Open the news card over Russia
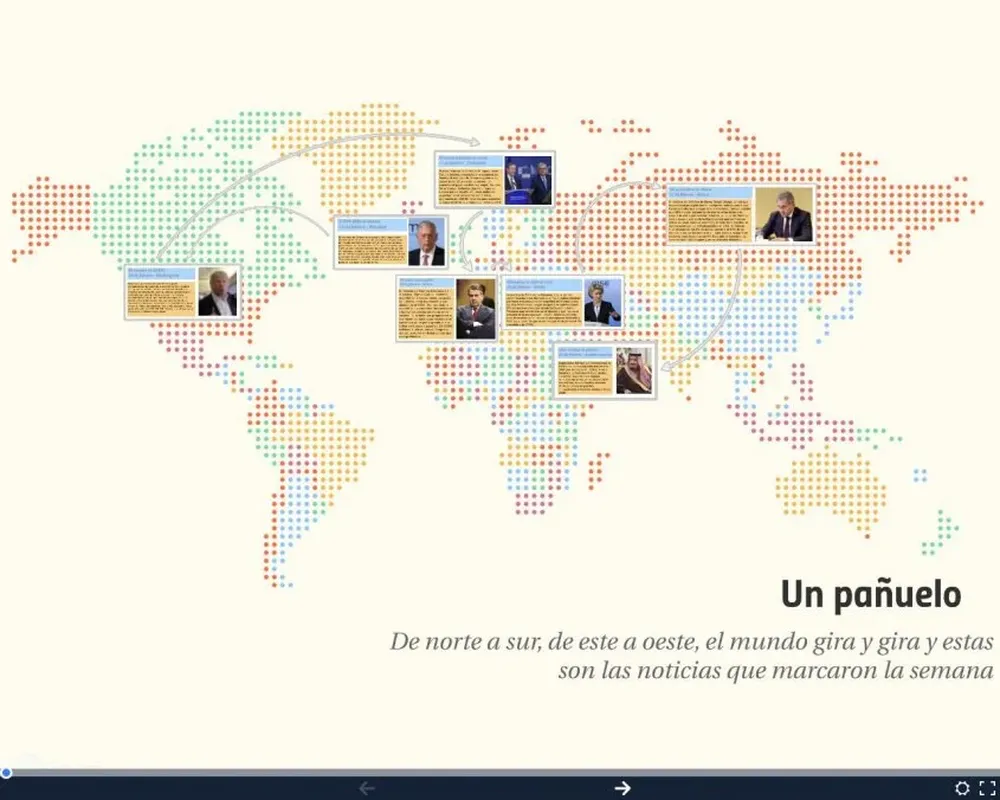The image size is (1000, 800). coord(740,214)
